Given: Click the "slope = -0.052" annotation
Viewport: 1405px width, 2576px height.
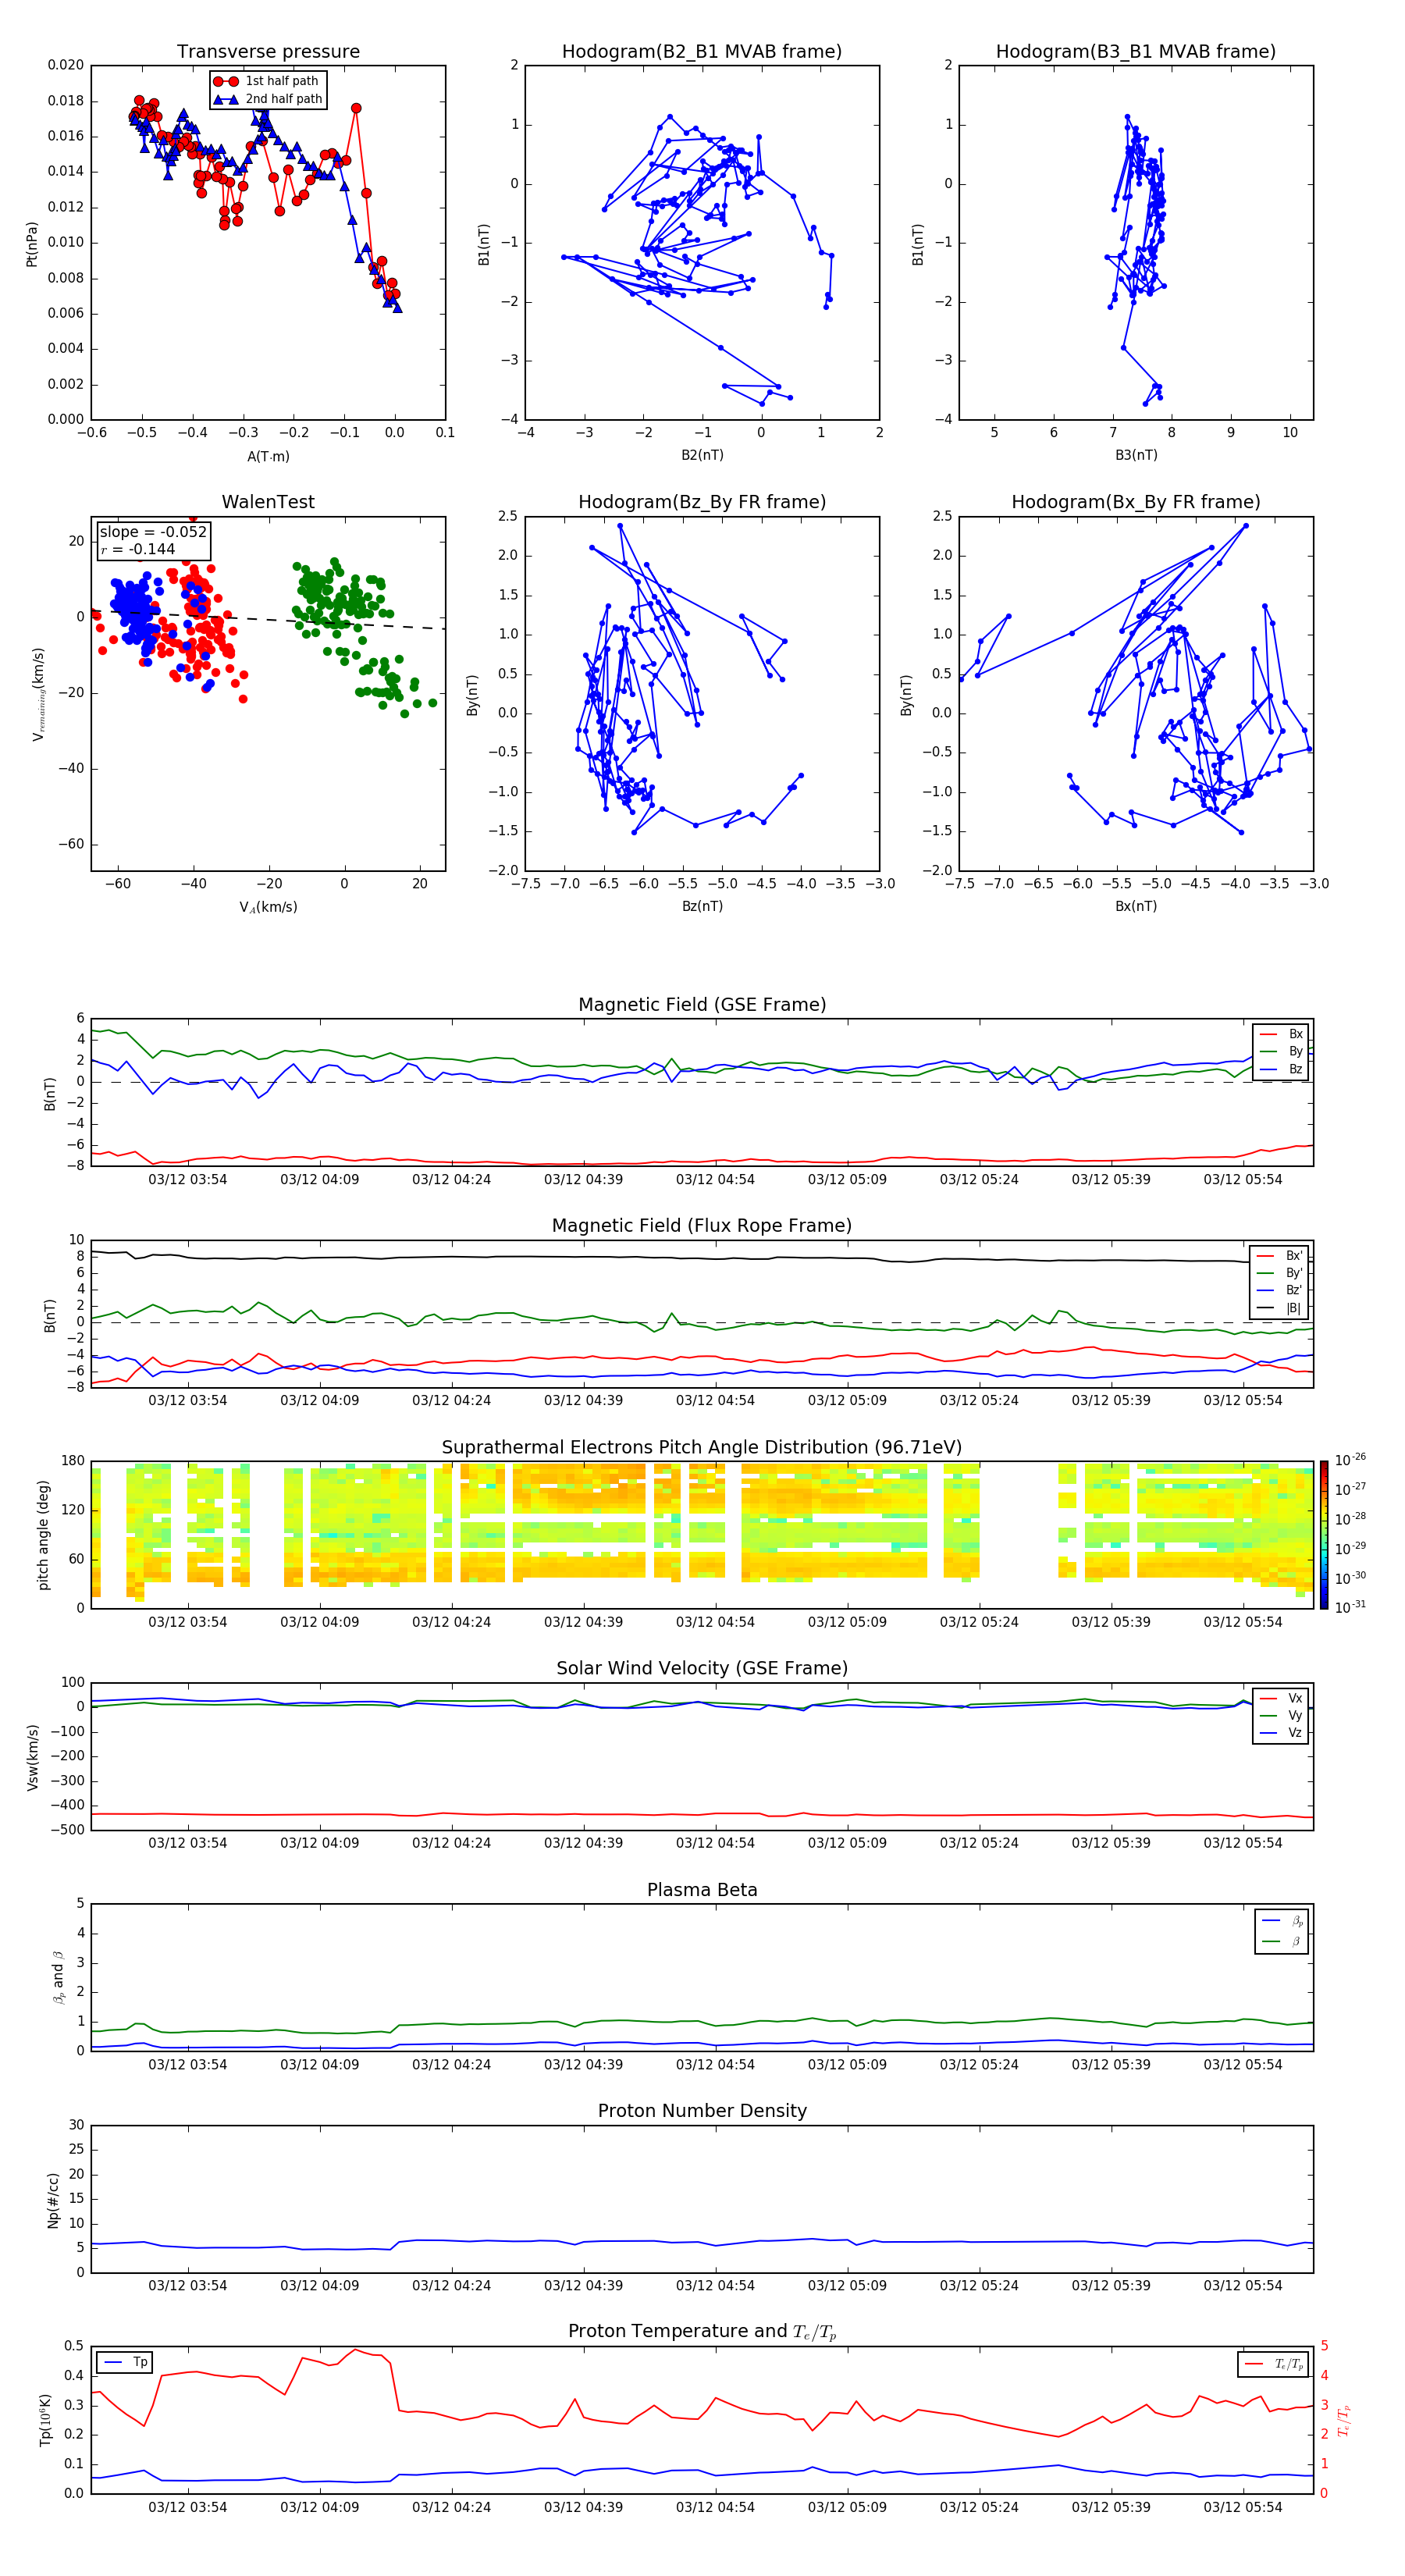Looking at the screenshot, I should 153,532.
